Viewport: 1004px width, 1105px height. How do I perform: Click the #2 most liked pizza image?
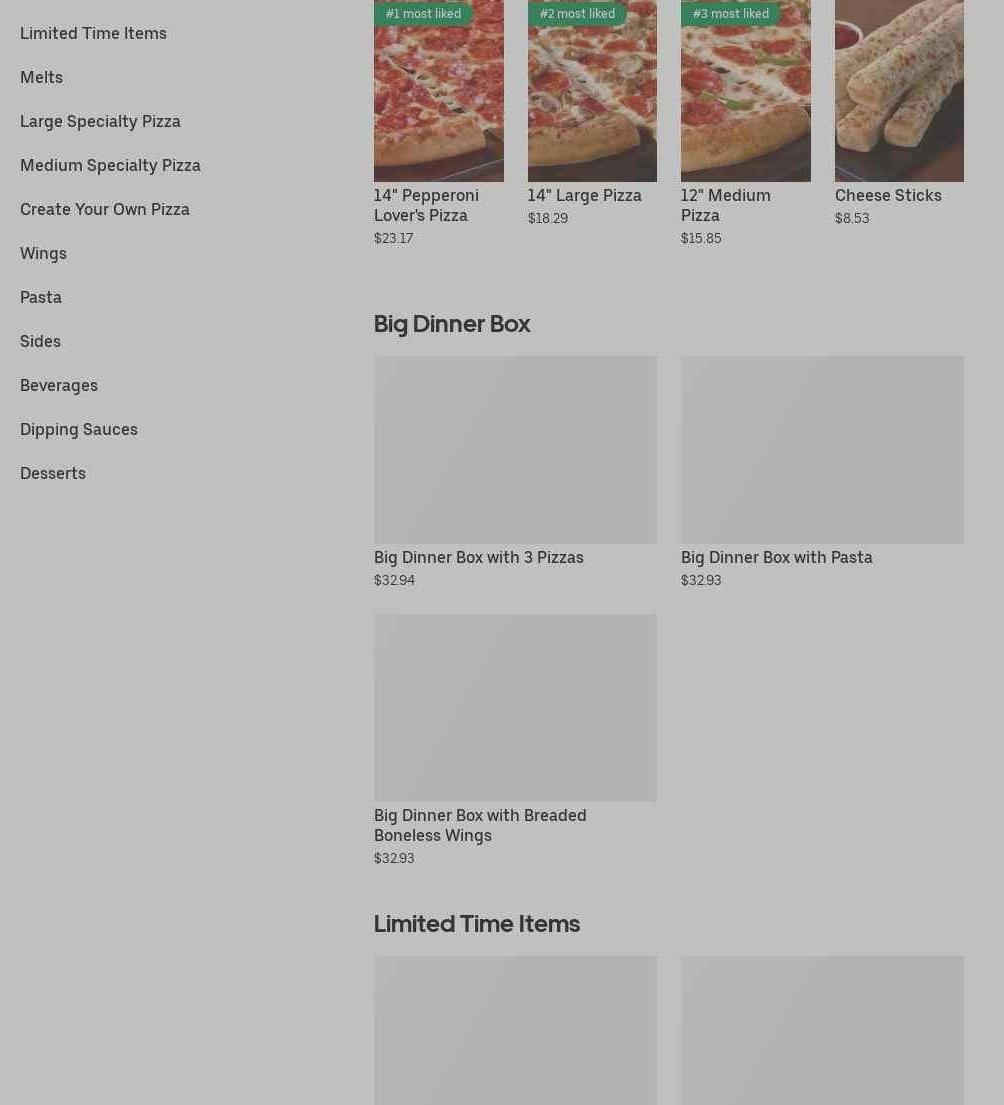[x=593, y=91]
